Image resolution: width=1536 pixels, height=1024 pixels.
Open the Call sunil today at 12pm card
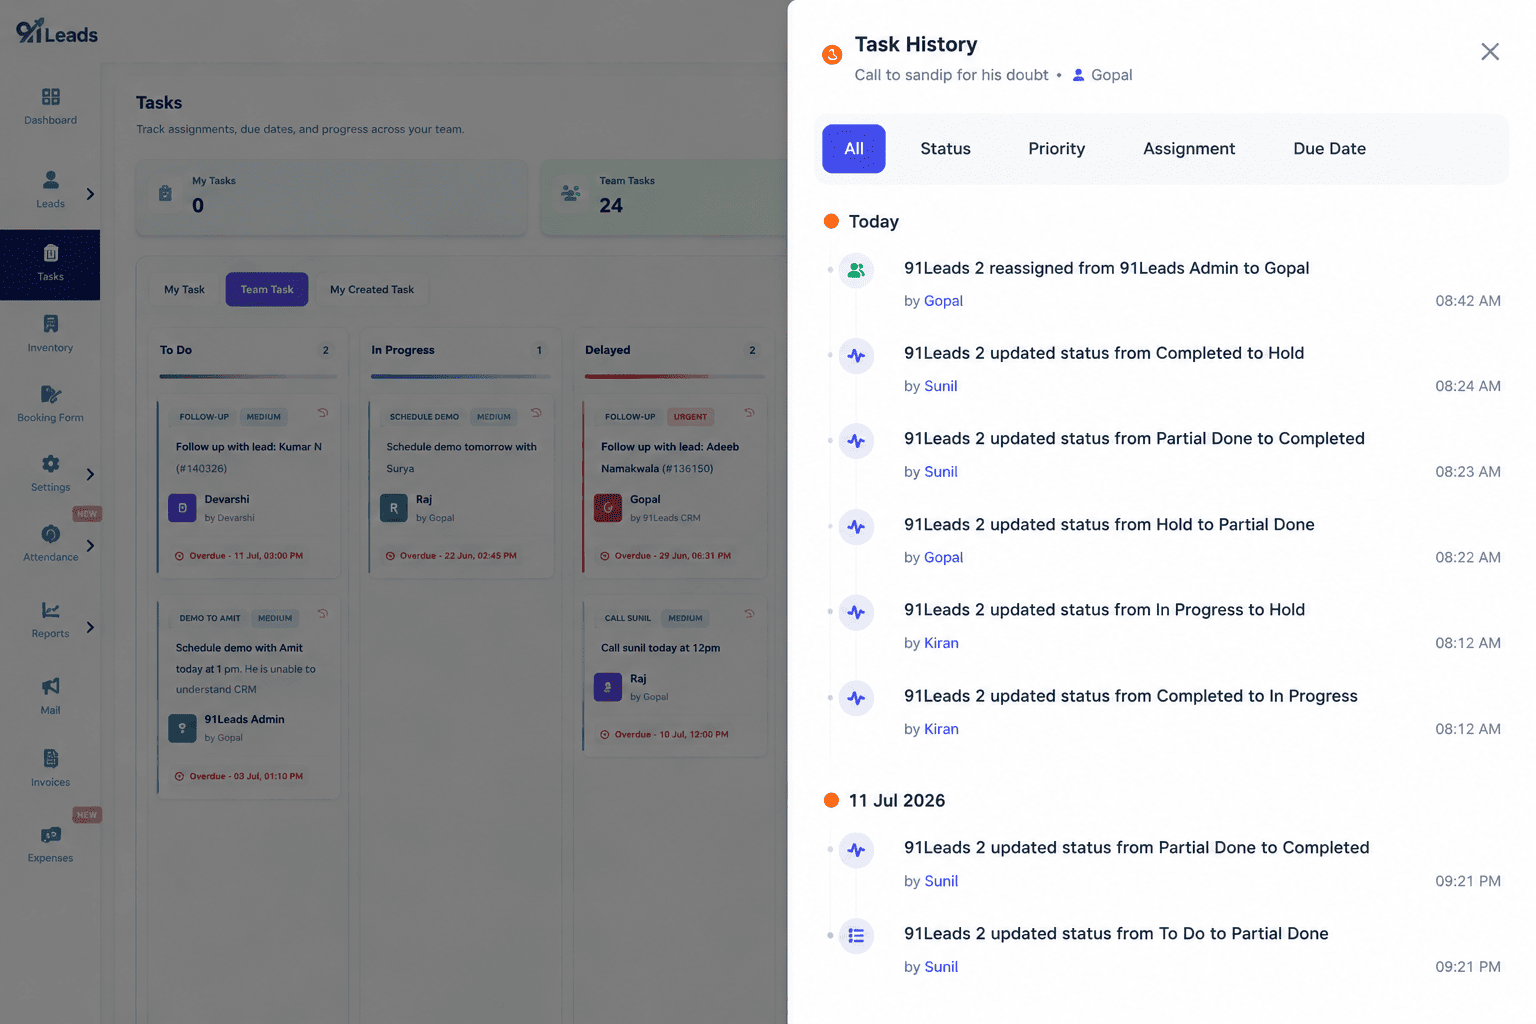[675, 678]
